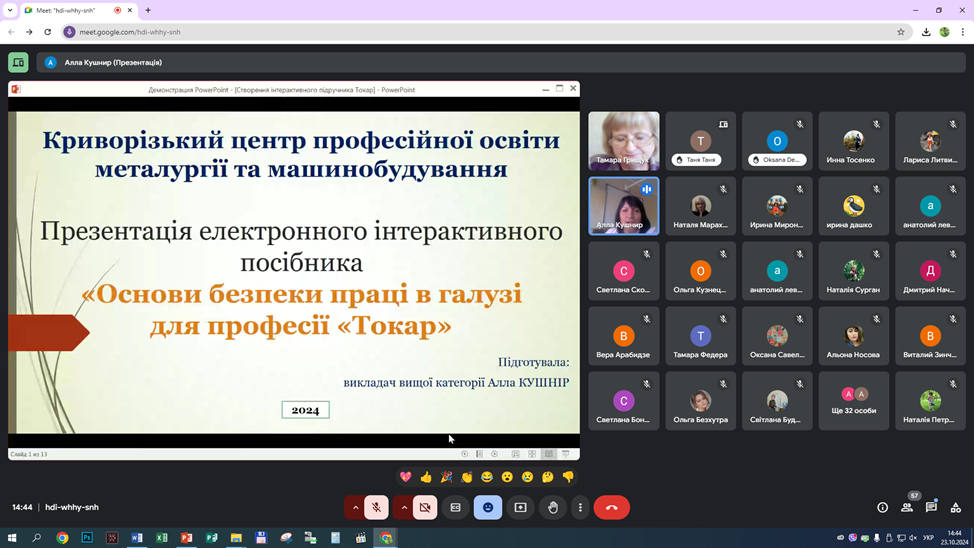
Task: Open more options three-dot menu in Meet
Action: [x=580, y=508]
